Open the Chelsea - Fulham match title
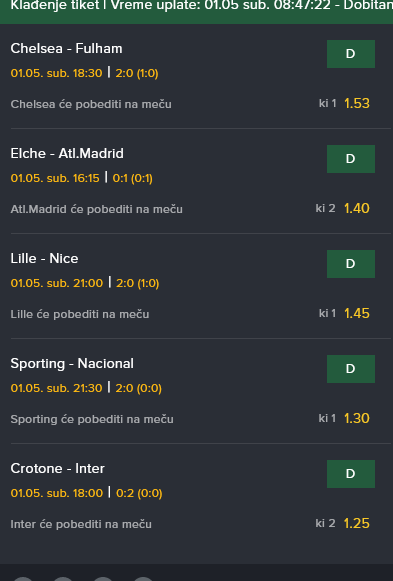Viewport: 393px width, 581px height. point(66,49)
